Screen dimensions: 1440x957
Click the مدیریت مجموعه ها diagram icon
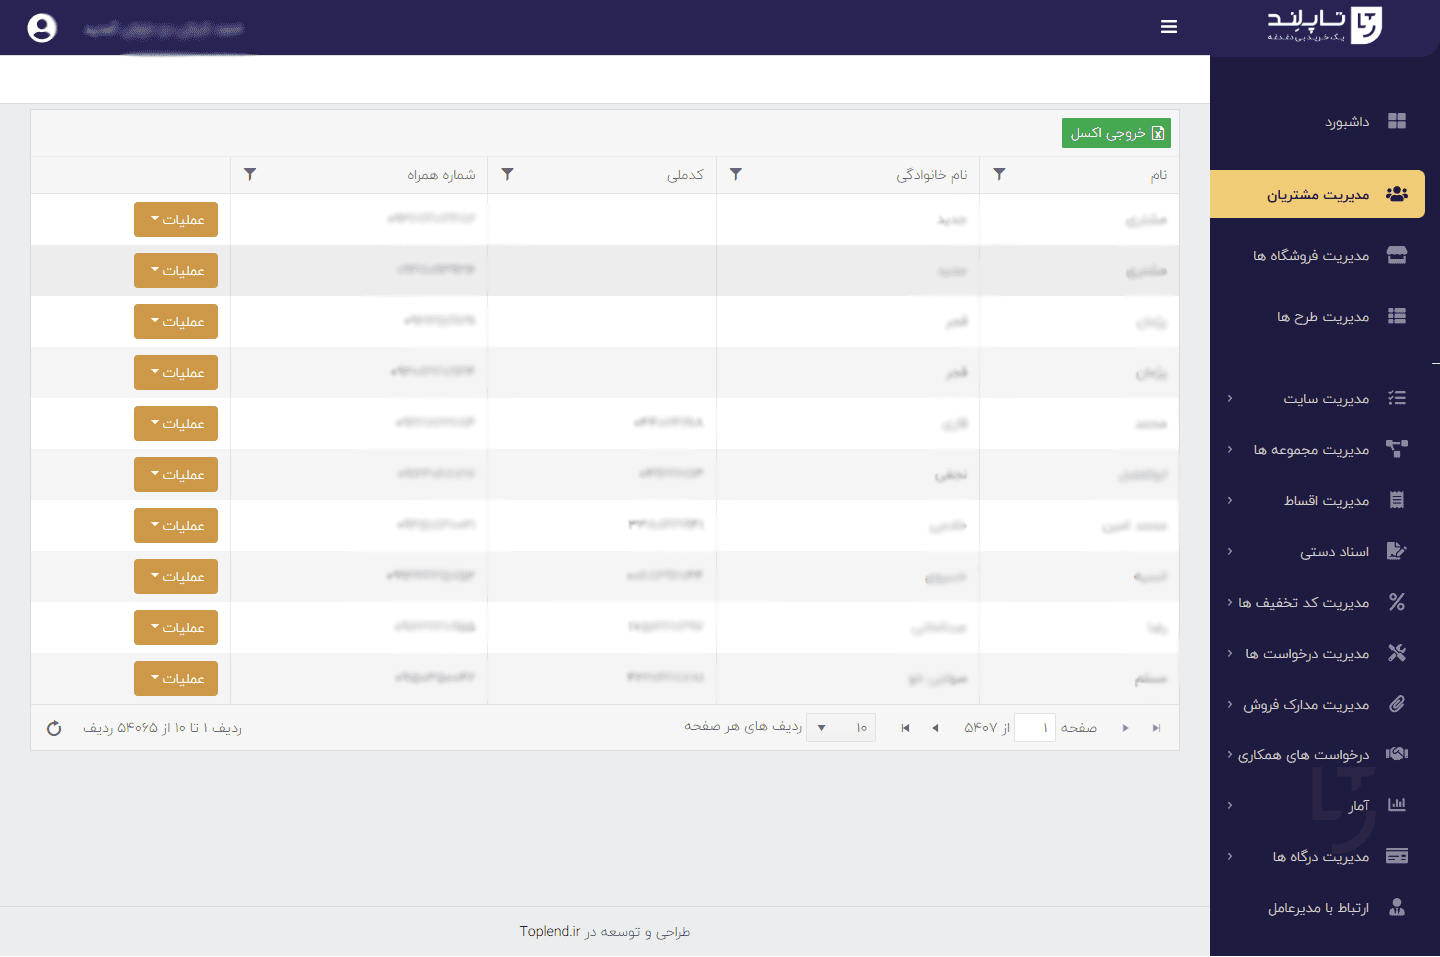click(1397, 449)
